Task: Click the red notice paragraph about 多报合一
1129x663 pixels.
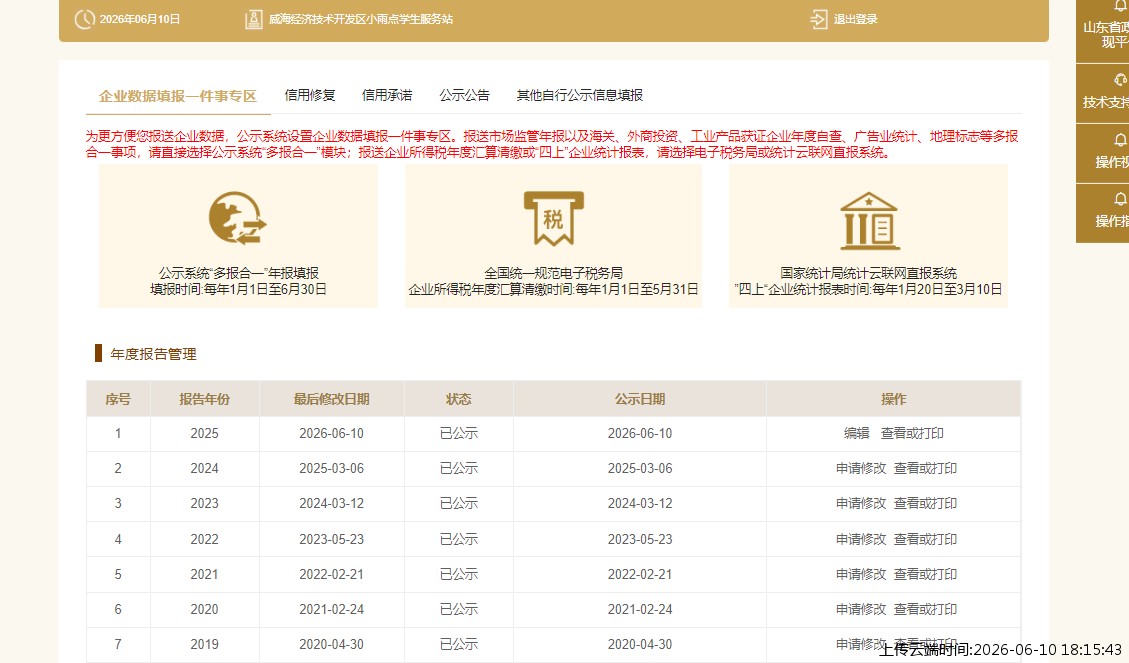Action: [x=552, y=144]
